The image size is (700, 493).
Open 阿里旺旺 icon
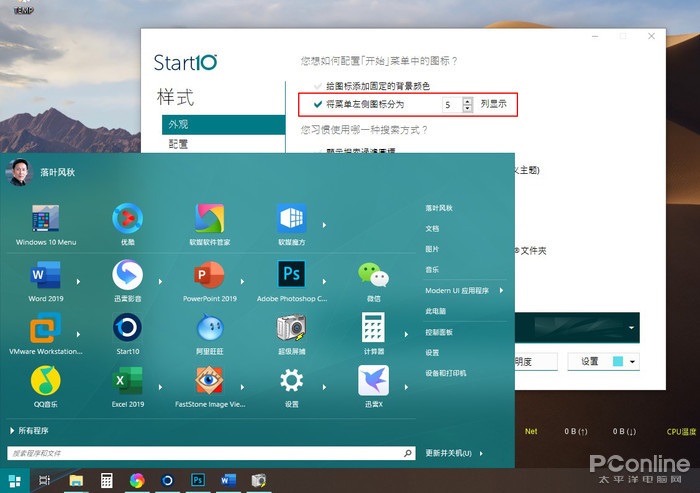[209, 327]
